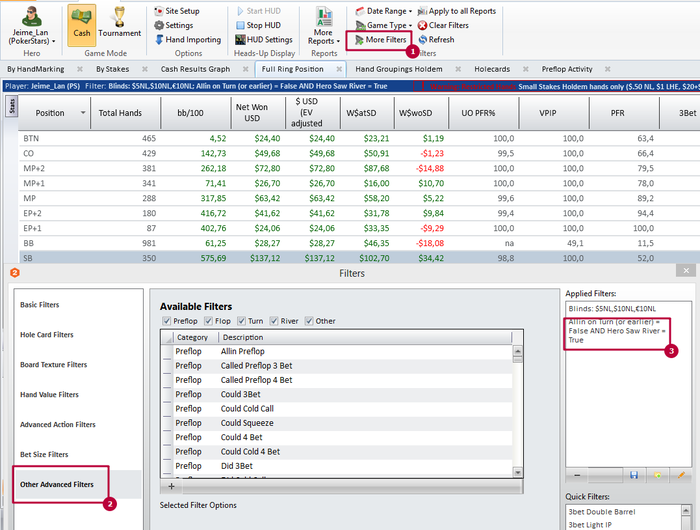
Task: Click Clear Filters
Action: (443, 25)
